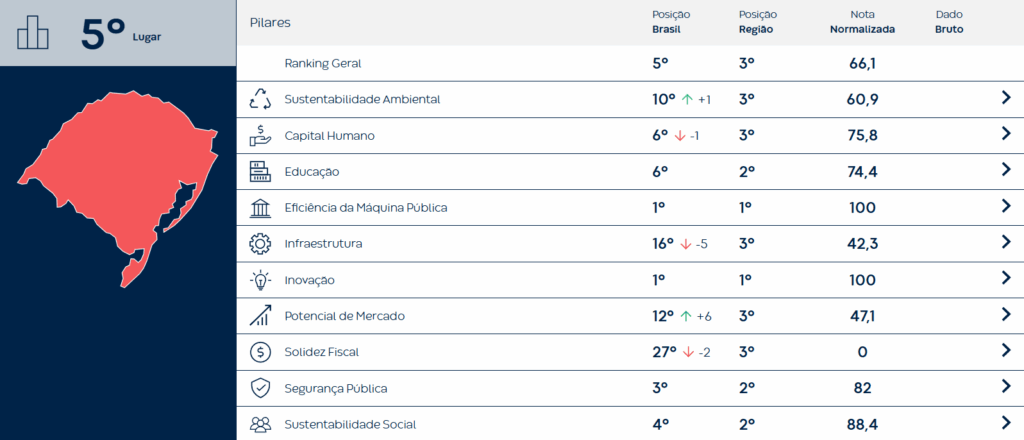Click the bank building Eficiência icon
Viewport: 1024px width, 440px height.
click(260, 208)
